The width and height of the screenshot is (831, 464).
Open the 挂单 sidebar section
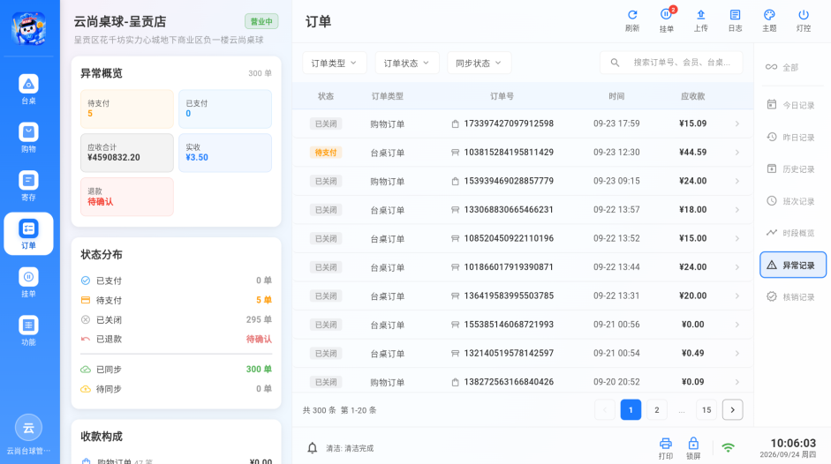(x=29, y=282)
